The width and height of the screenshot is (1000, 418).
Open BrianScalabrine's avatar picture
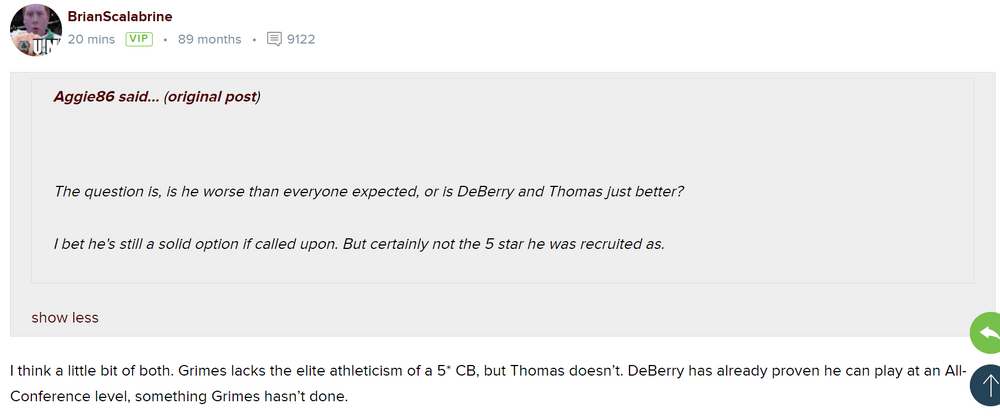(33, 28)
